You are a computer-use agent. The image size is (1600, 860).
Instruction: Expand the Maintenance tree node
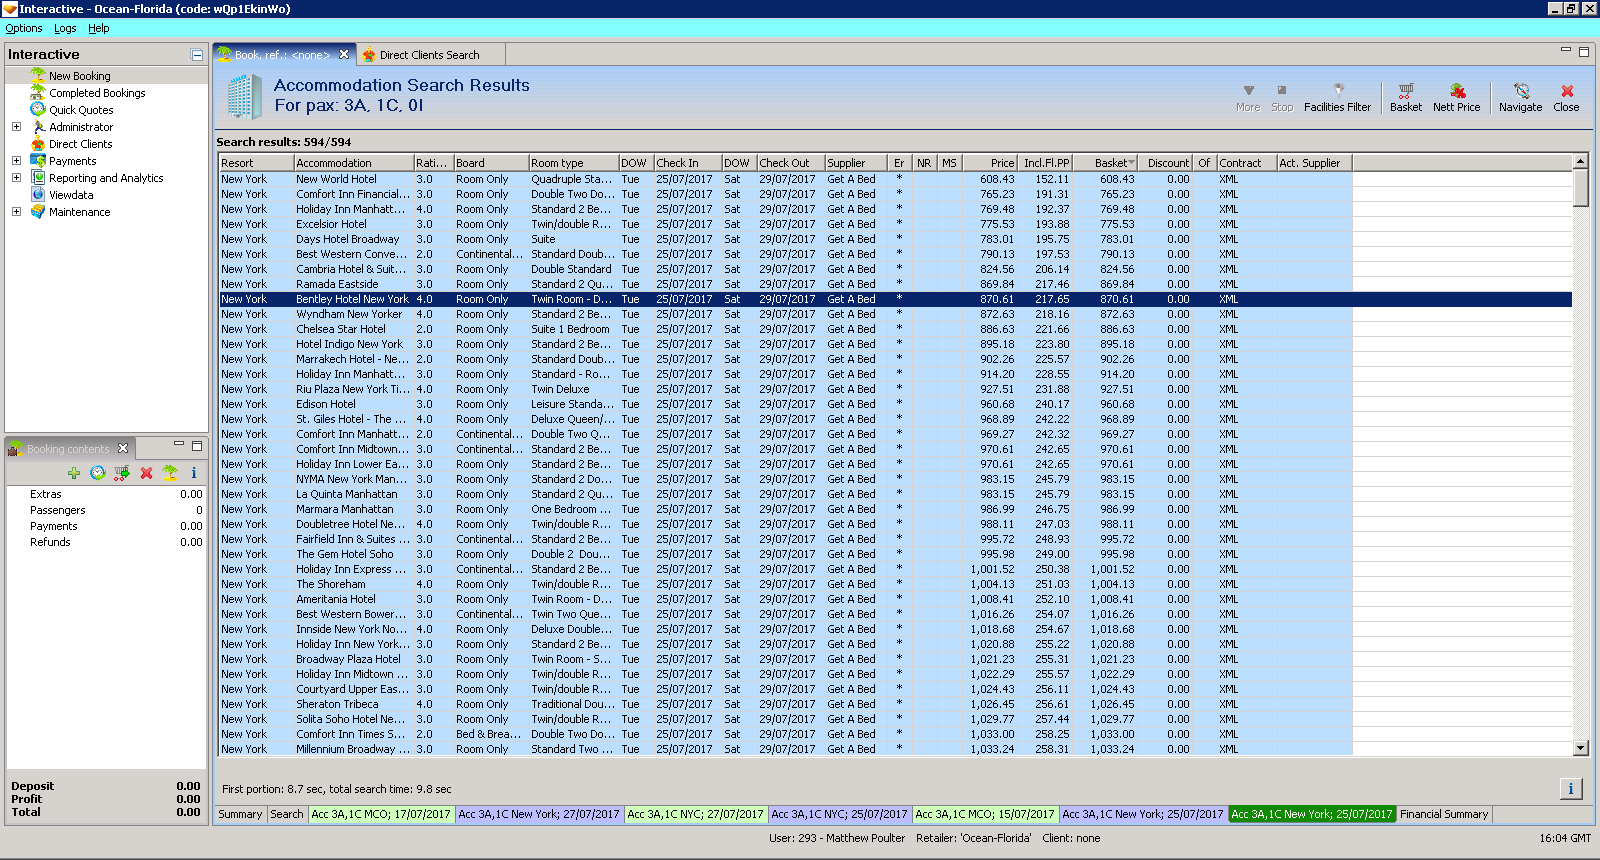(16, 212)
